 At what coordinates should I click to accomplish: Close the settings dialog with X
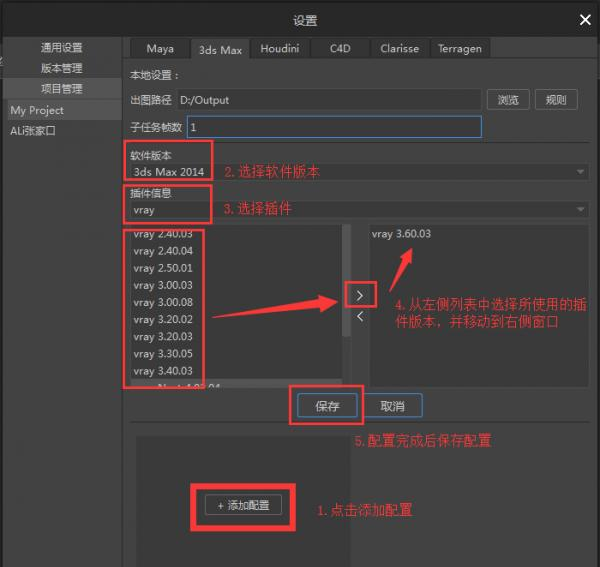coord(585,20)
